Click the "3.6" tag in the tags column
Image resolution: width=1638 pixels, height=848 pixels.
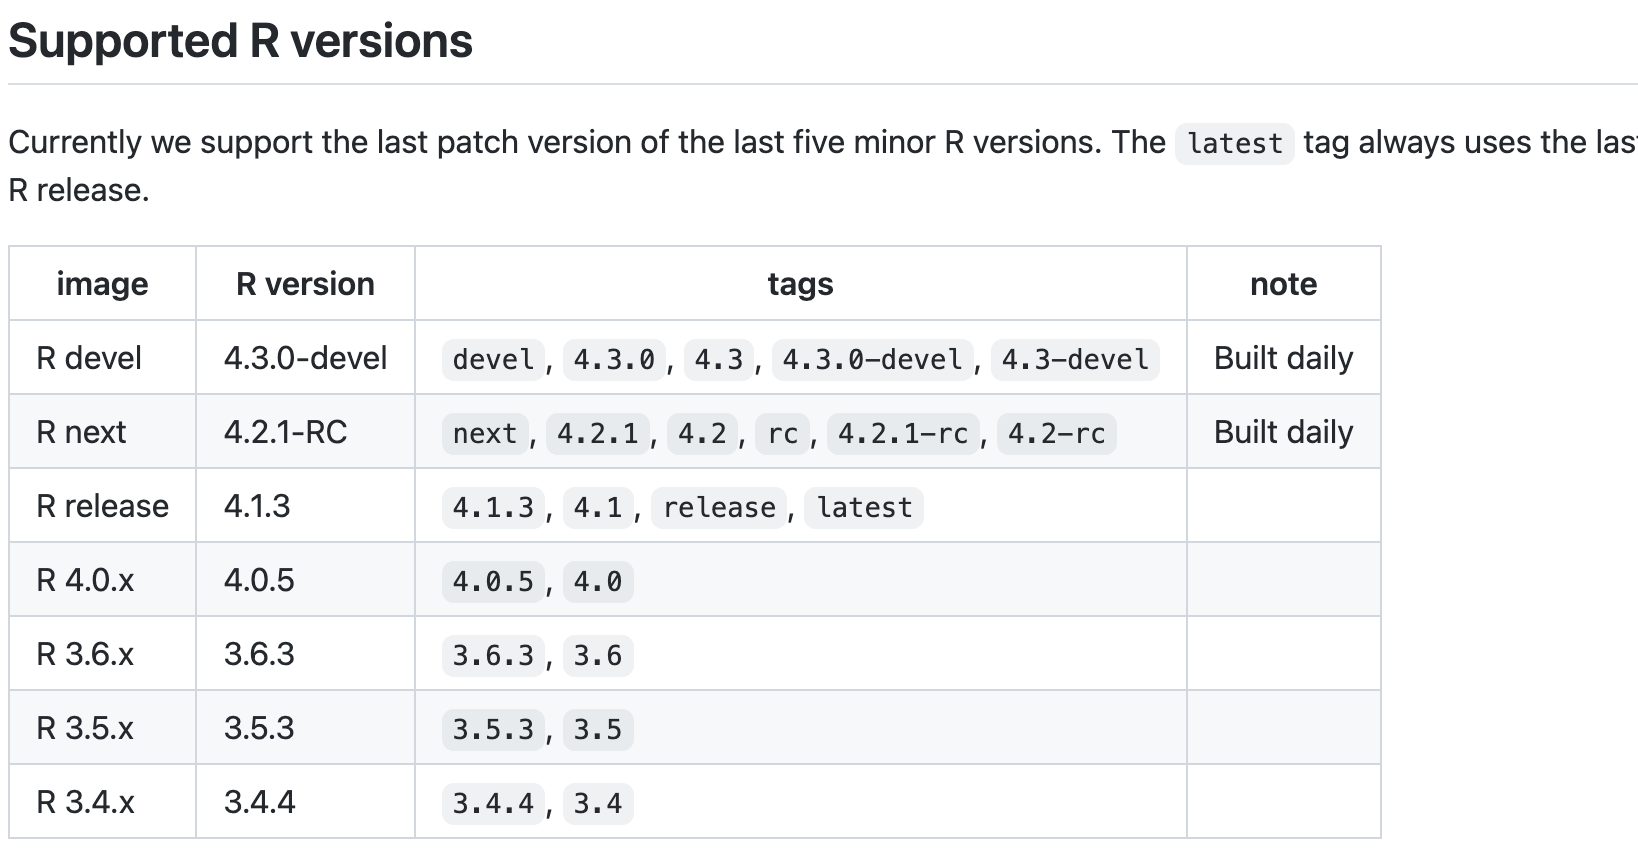597,656
